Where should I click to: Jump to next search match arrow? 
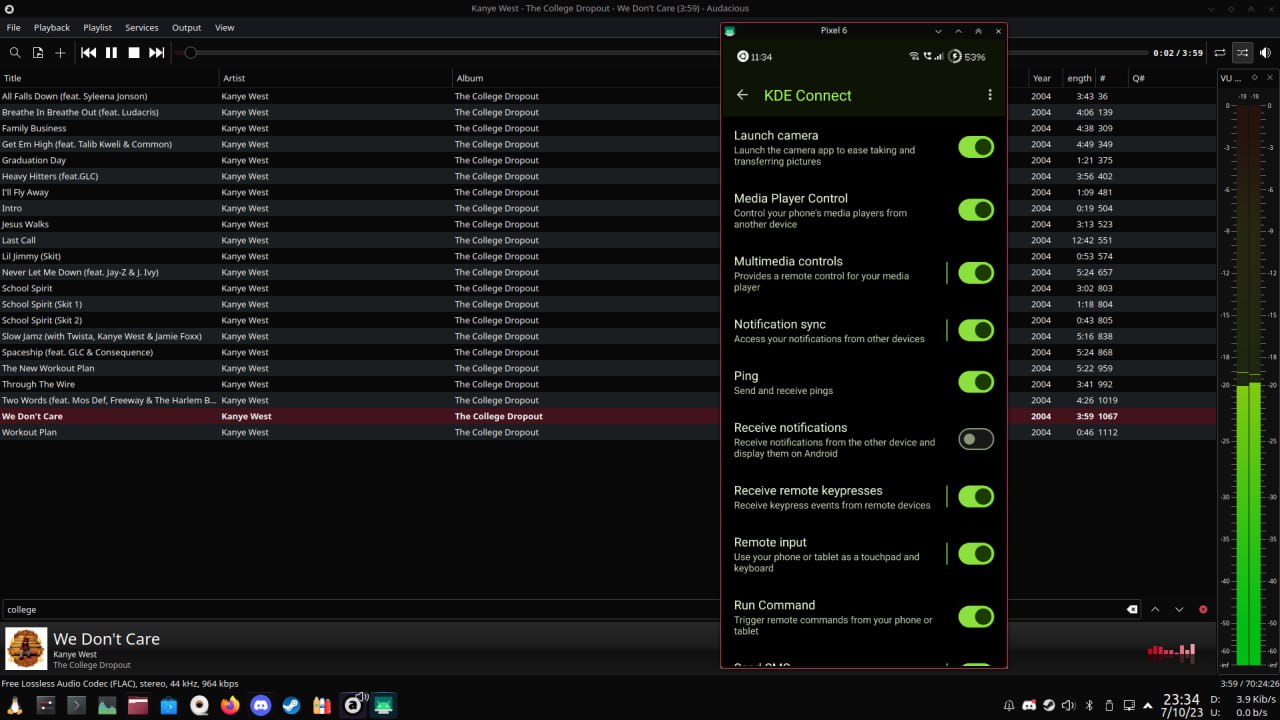pyautogui.click(x=1179, y=609)
